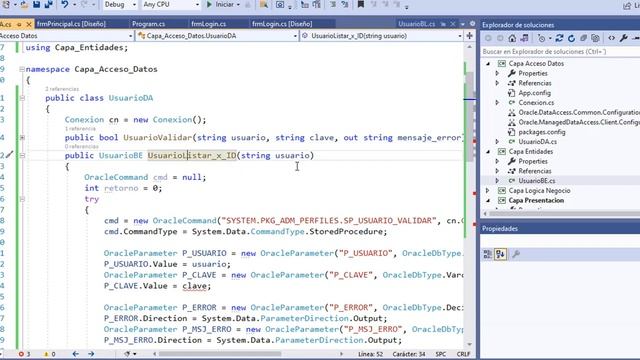Image resolution: width=640 pixels, height=360 pixels.
Task: Open the UsuarioListar_x_ID member dropdown
Action: coord(382,36)
